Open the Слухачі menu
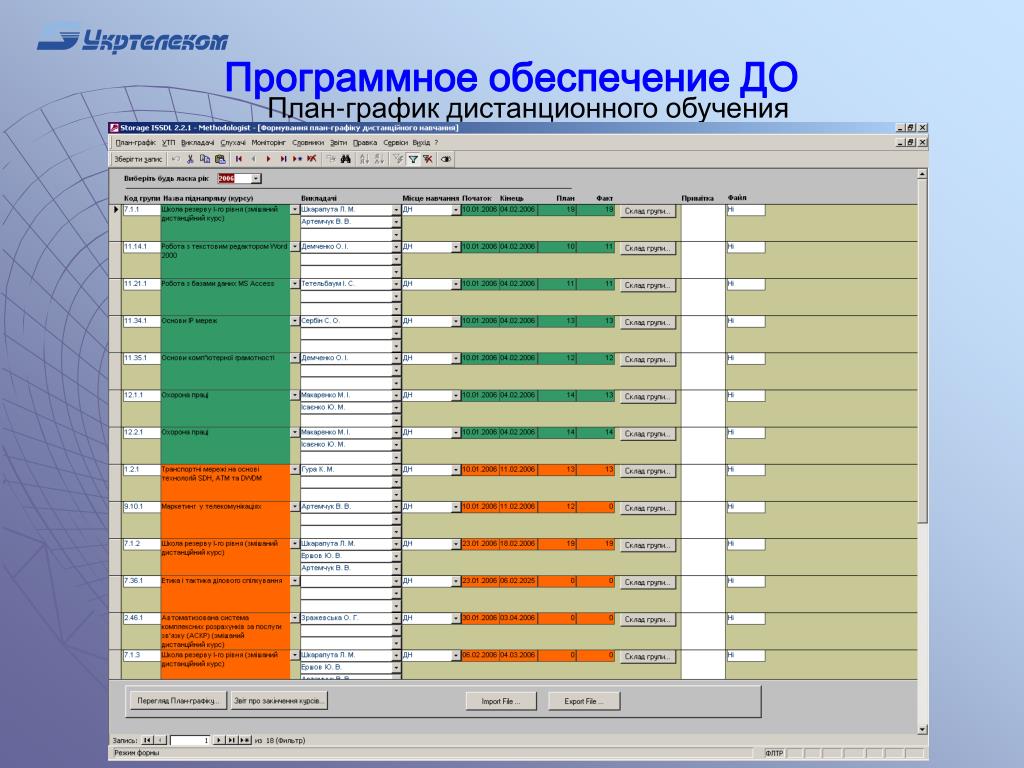The height and width of the screenshot is (768, 1024). click(x=233, y=142)
